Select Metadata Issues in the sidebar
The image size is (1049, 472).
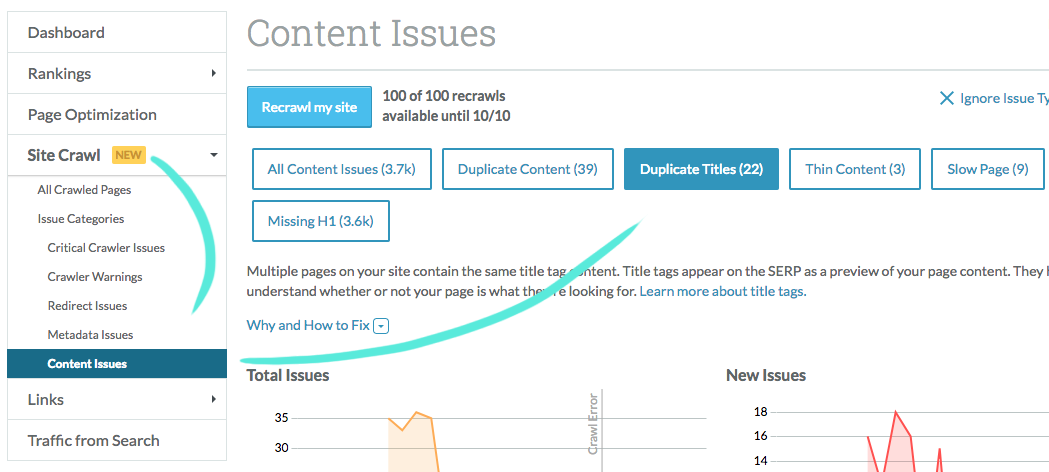pyautogui.click(x=90, y=335)
